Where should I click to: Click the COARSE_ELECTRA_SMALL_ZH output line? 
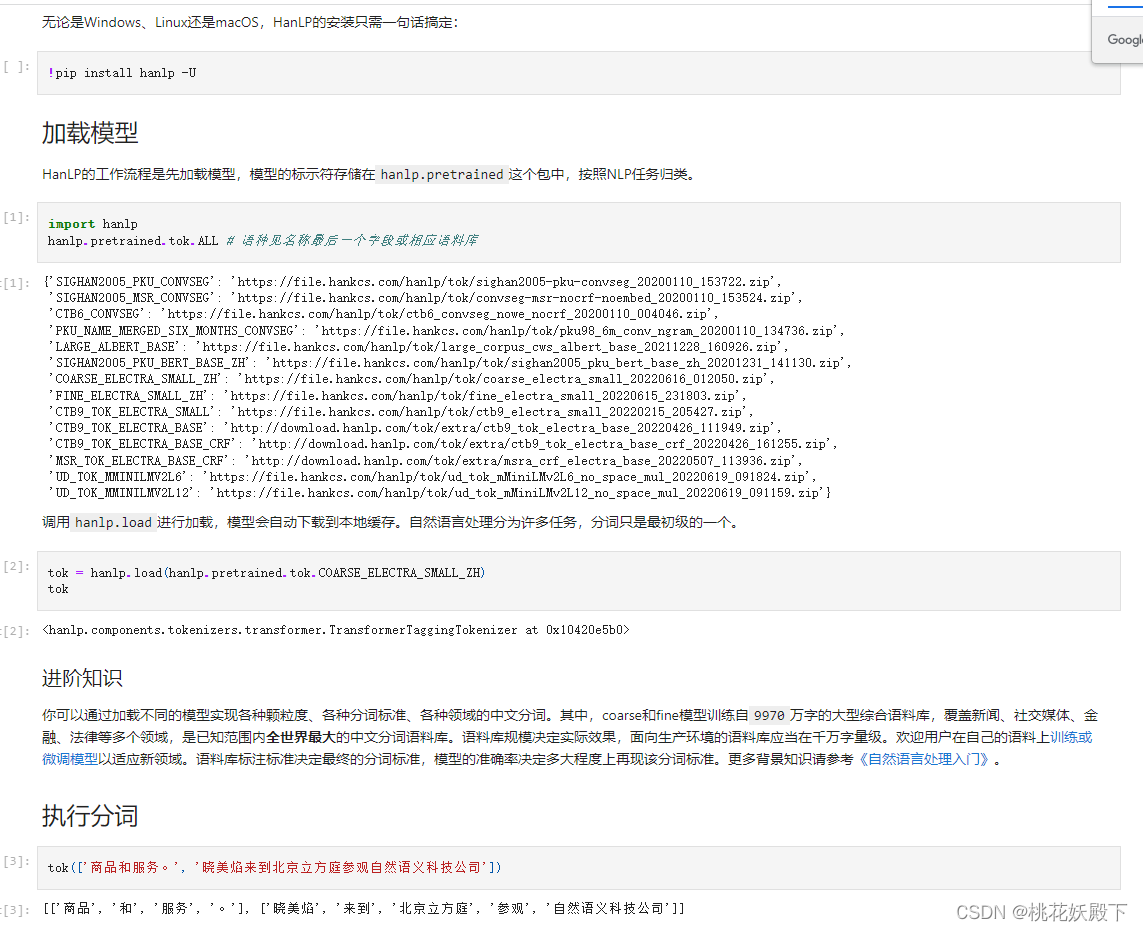click(411, 378)
